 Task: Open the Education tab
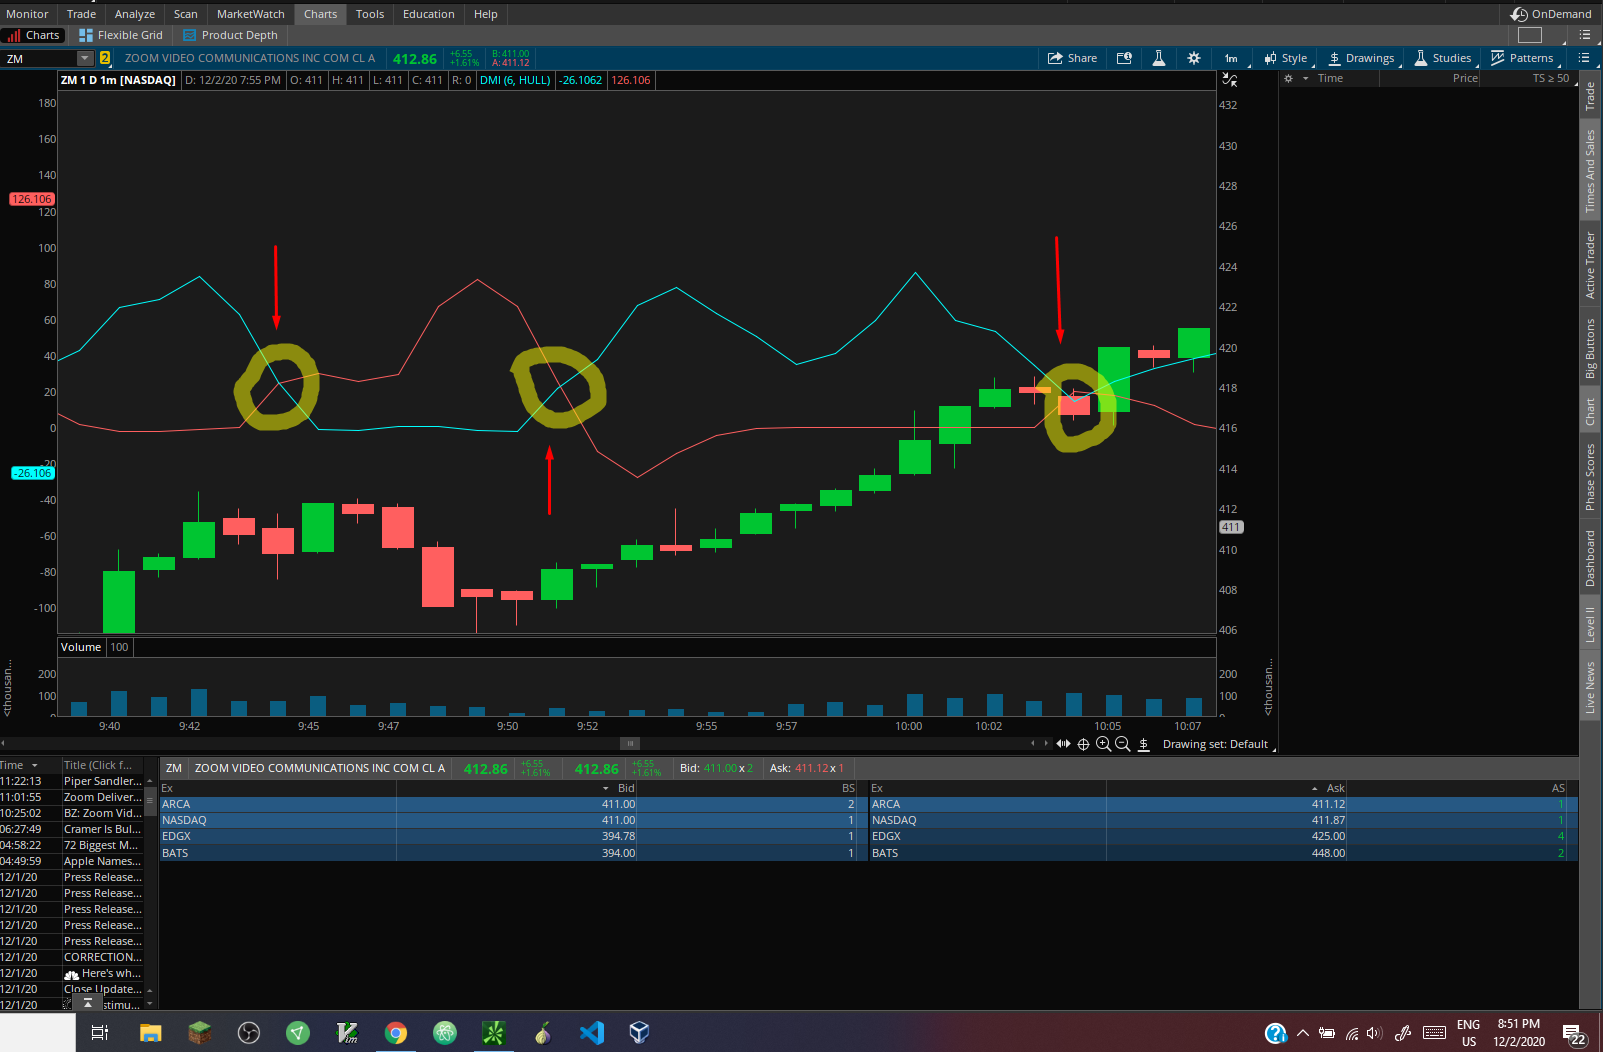(429, 14)
